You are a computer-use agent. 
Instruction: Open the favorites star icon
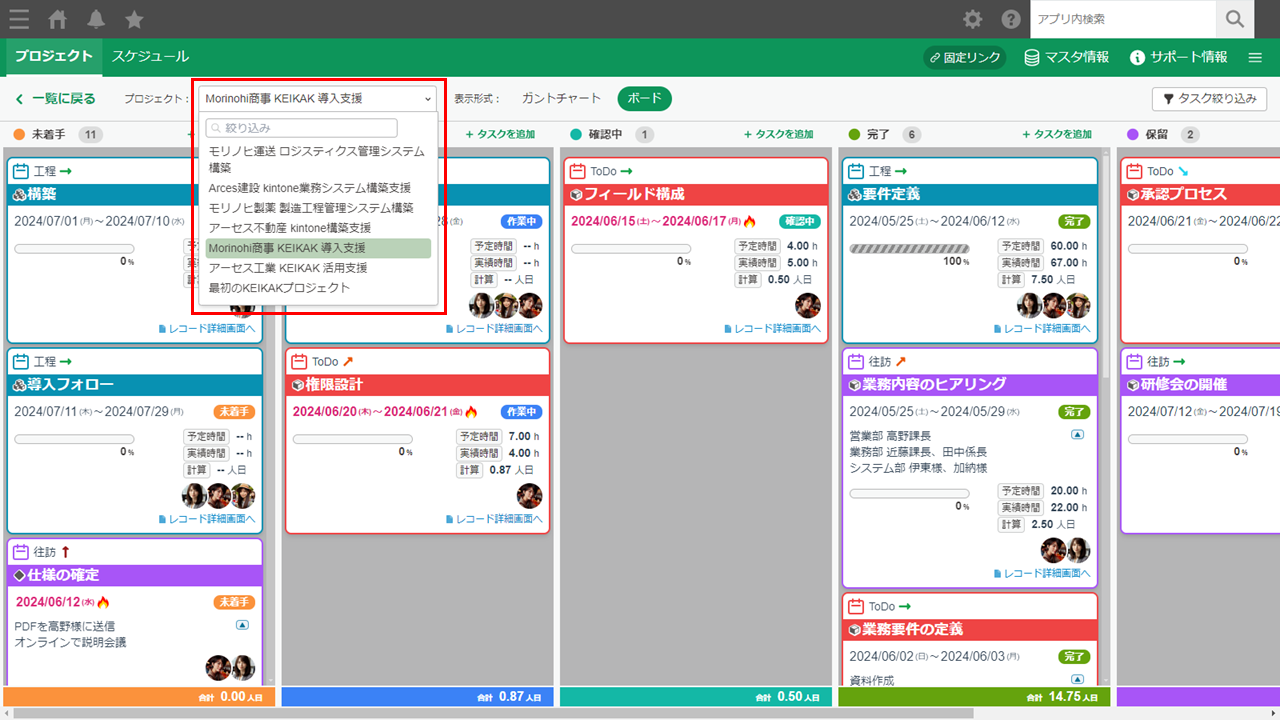pos(134,19)
